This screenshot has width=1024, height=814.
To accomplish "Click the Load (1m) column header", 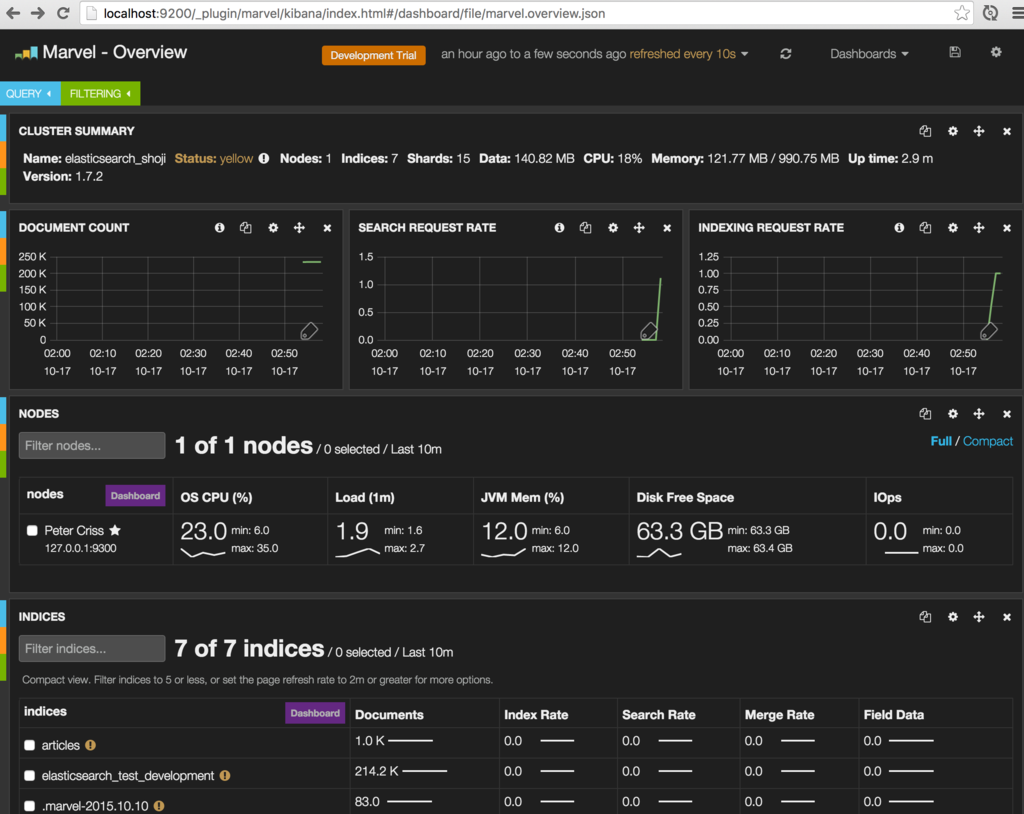I will [x=364, y=497].
